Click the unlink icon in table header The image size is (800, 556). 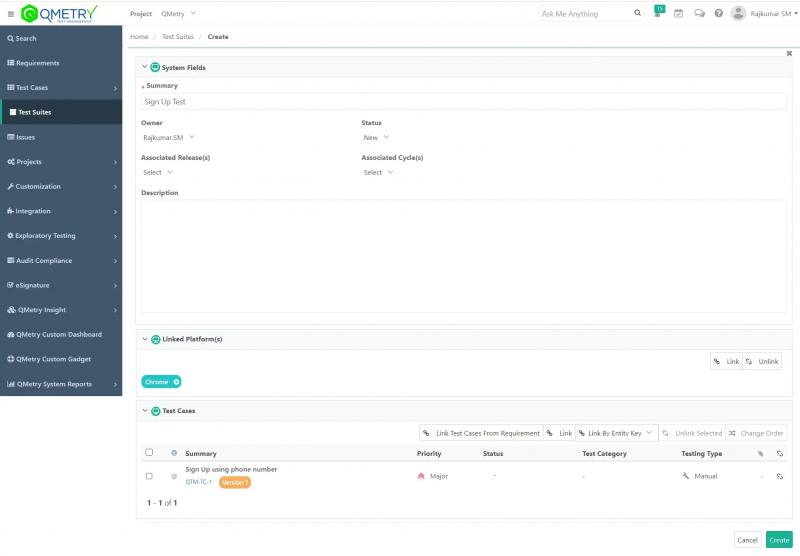tap(780, 453)
